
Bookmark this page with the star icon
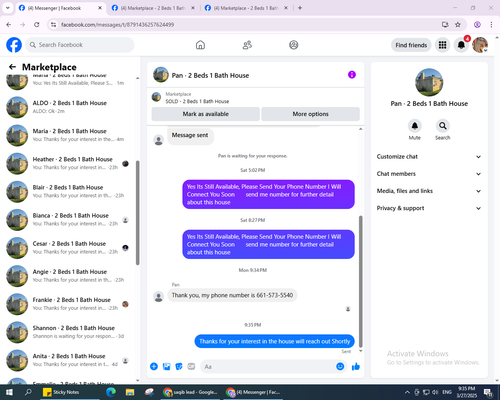point(458,24)
